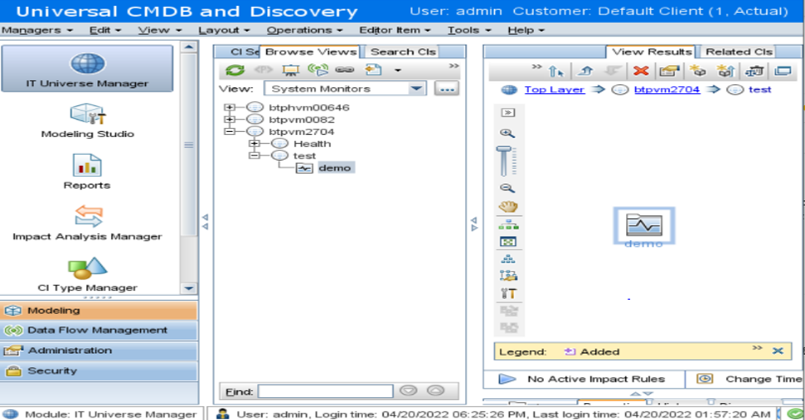
Task: Click the new CI star icon
Action: coord(698,71)
